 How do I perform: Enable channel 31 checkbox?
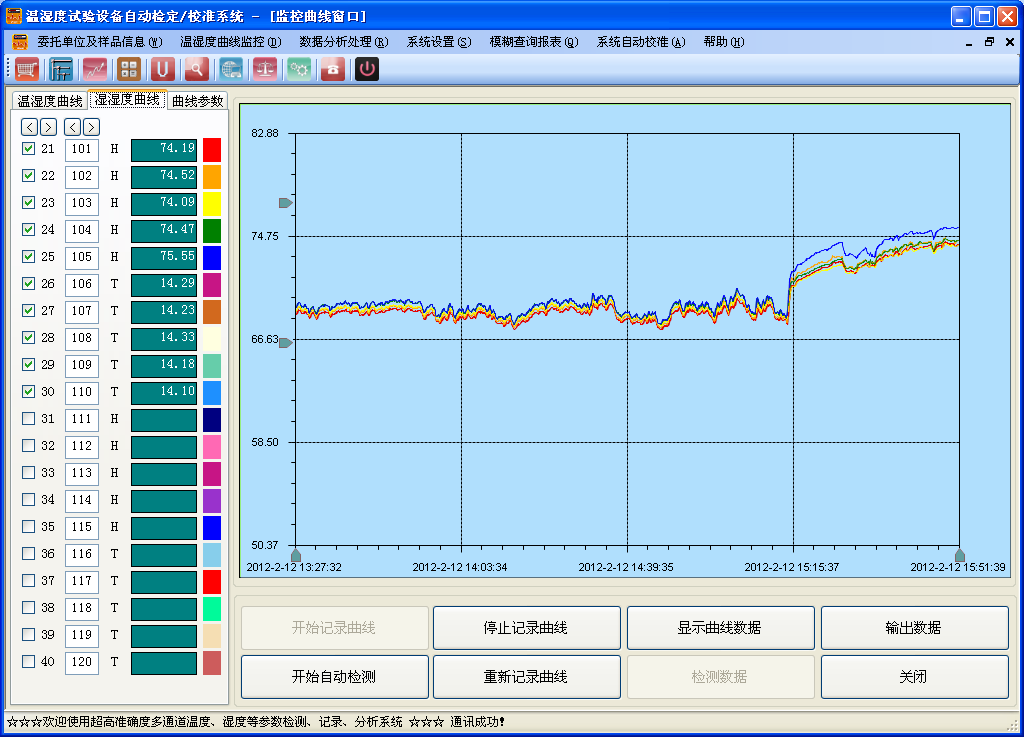coord(29,419)
